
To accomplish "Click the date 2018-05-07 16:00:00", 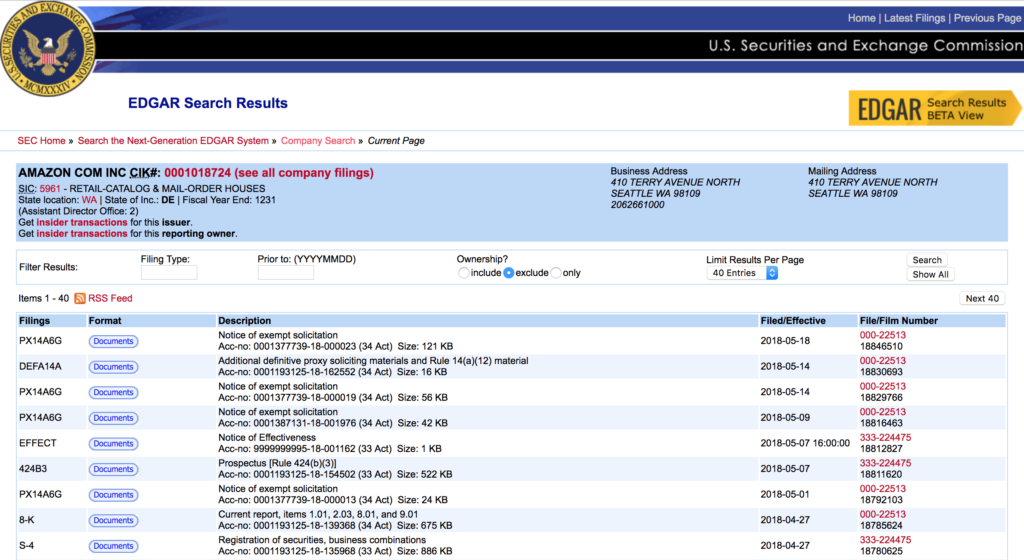I will pyautogui.click(x=805, y=443).
